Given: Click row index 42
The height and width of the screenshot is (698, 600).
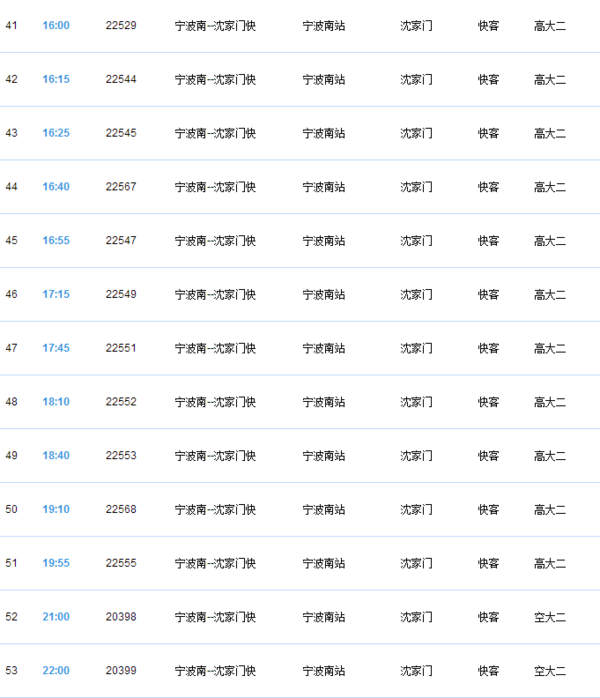Looking at the screenshot, I should pyautogui.click(x=12, y=79).
